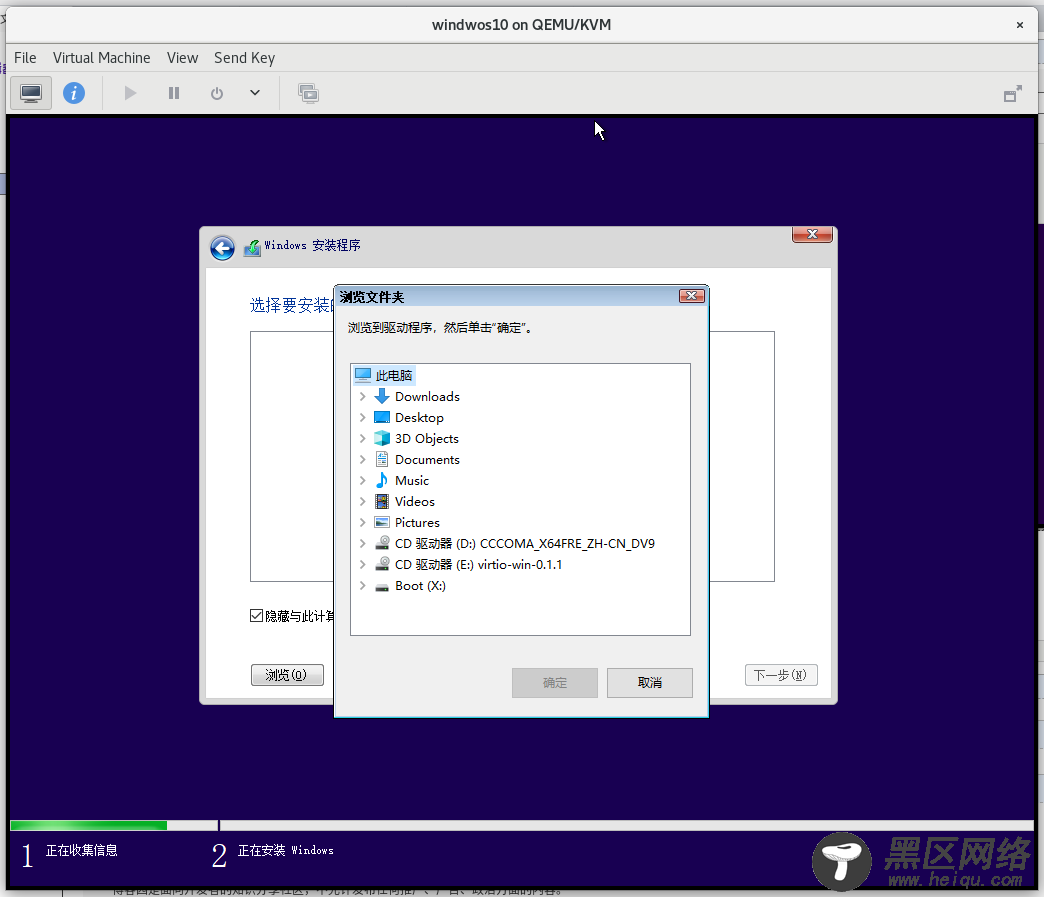Select the Downloads folder label

(x=427, y=396)
